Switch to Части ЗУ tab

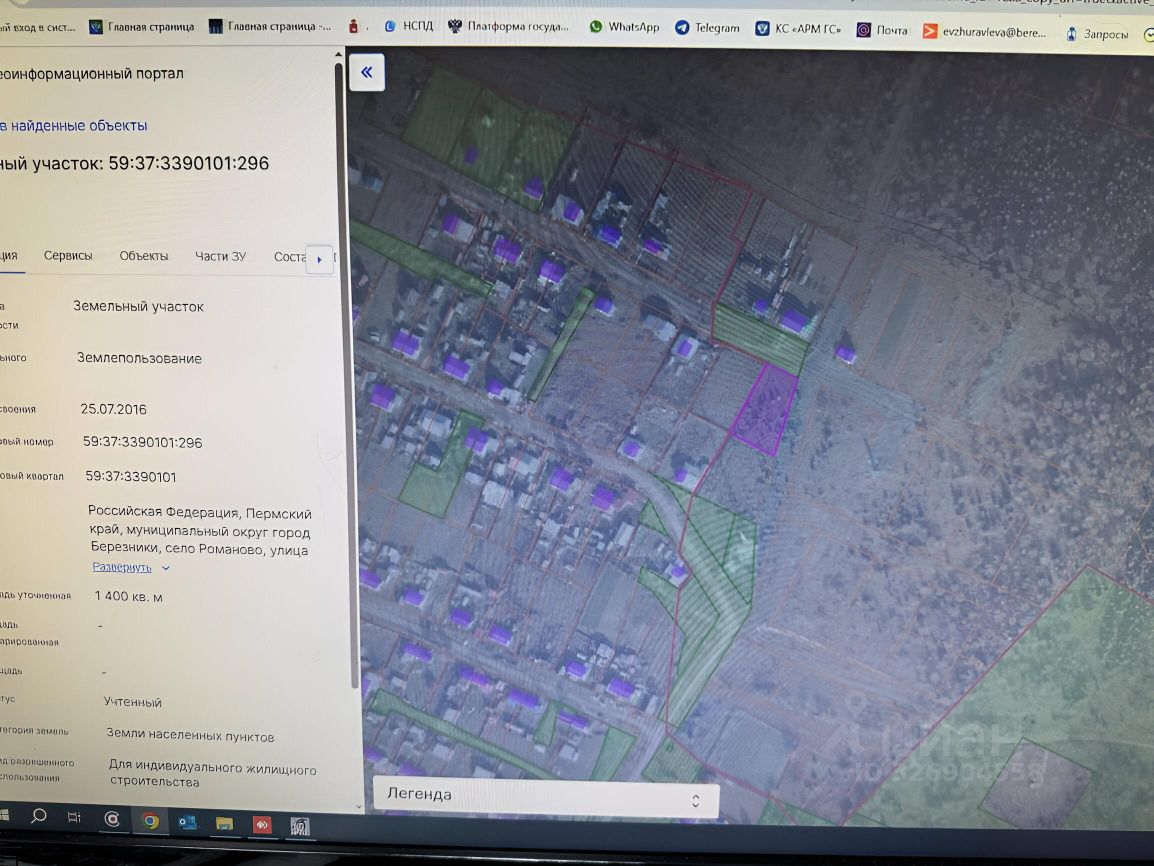pos(220,256)
